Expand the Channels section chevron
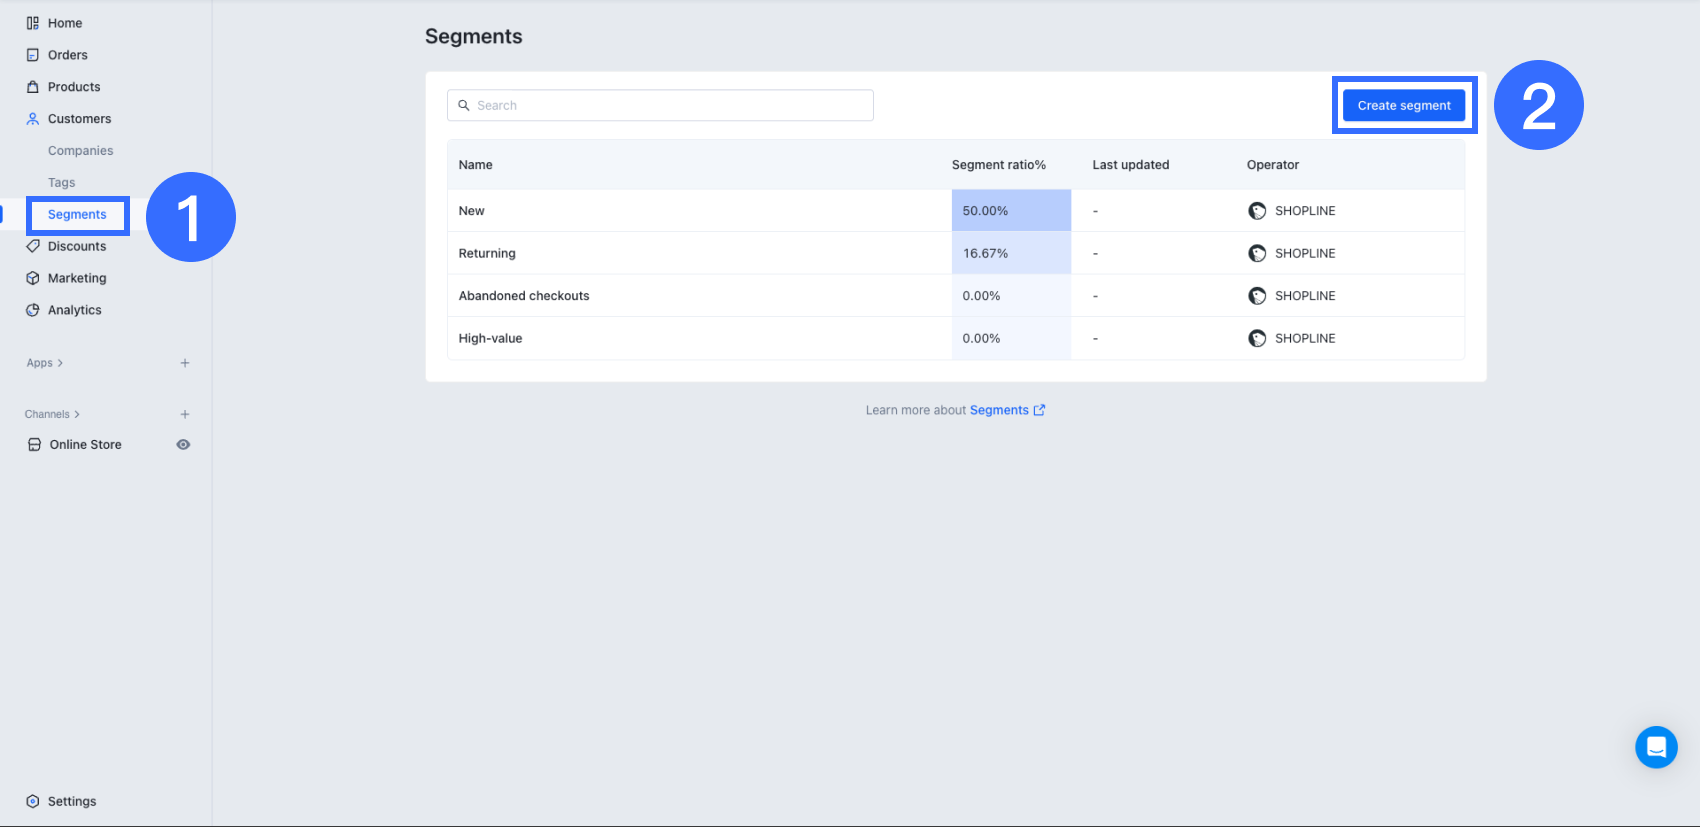 (77, 414)
